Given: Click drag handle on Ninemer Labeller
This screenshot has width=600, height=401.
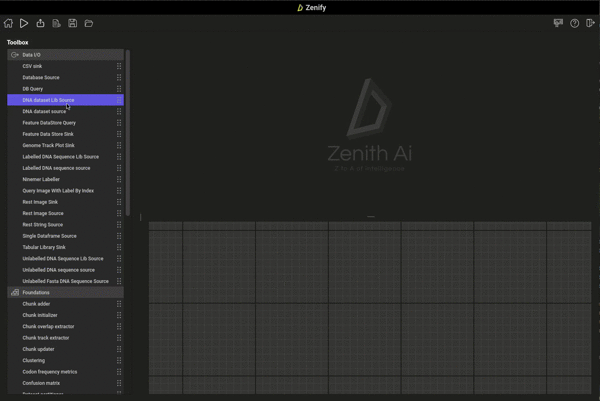Looking at the screenshot, I should pyautogui.click(x=119, y=179).
